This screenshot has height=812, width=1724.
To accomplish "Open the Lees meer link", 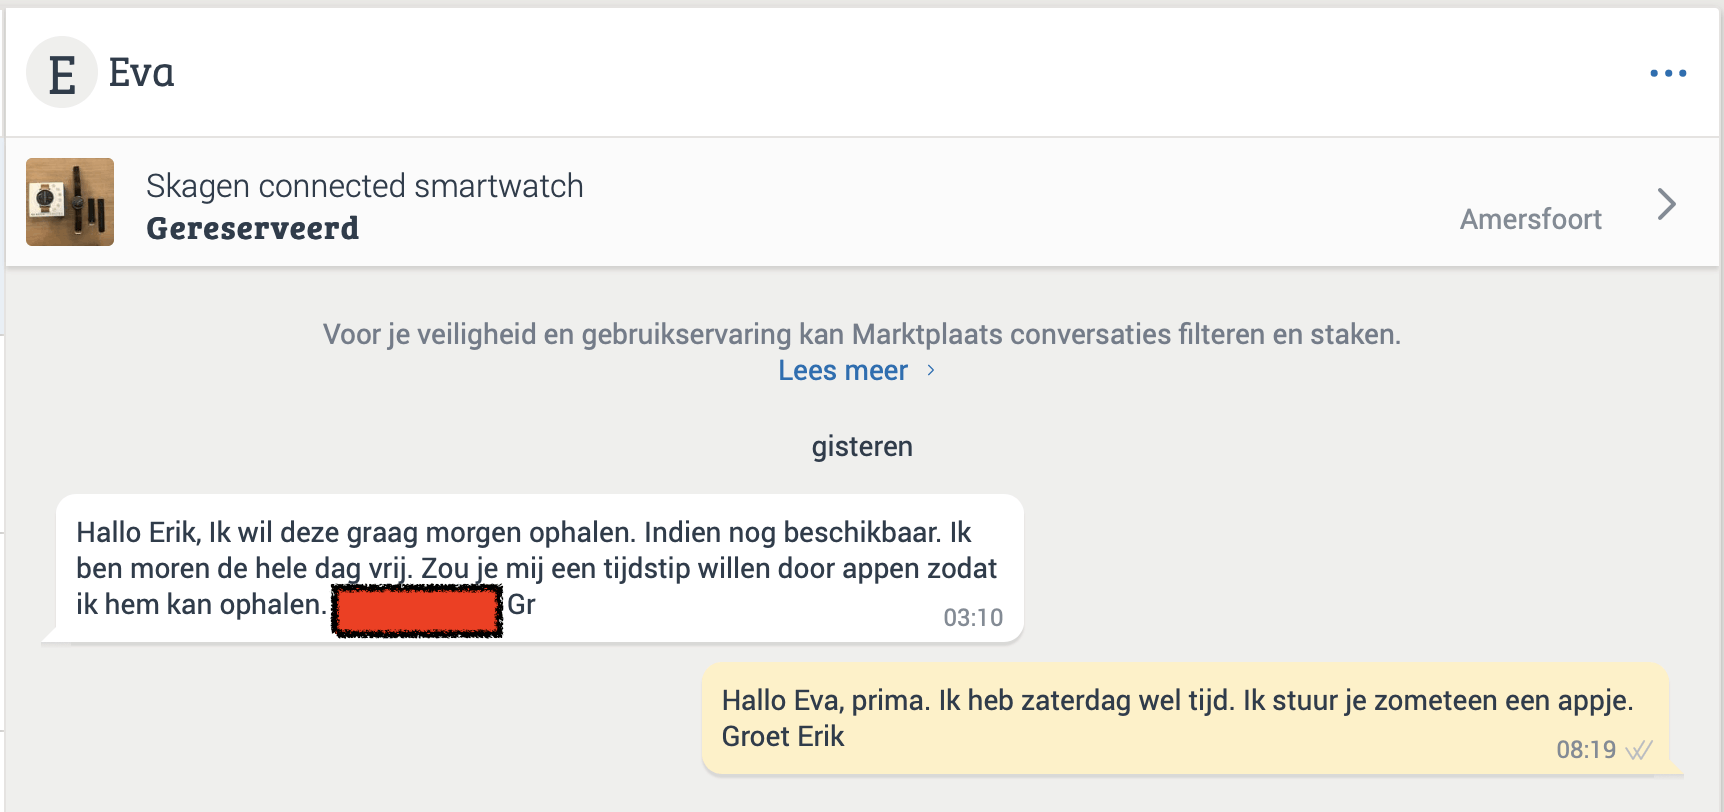I will (x=843, y=370).
